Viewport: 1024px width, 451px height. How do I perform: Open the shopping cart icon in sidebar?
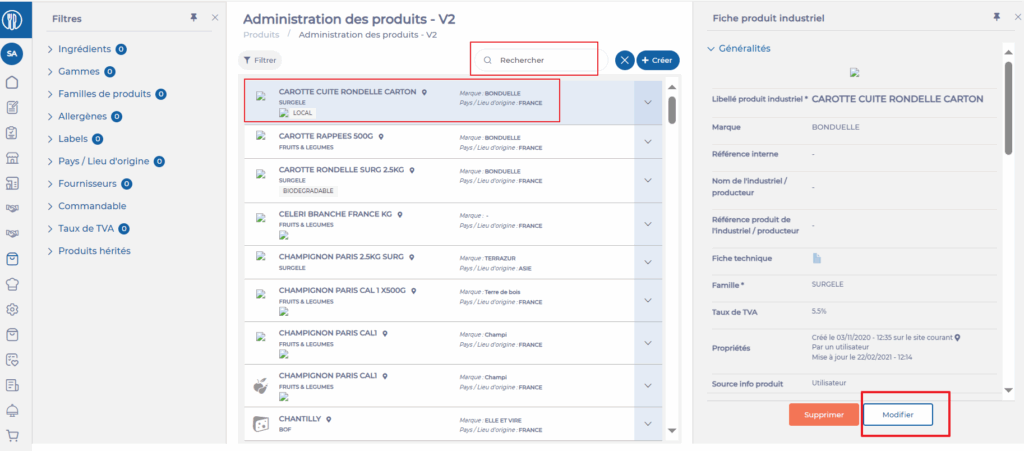pos(13,435)
